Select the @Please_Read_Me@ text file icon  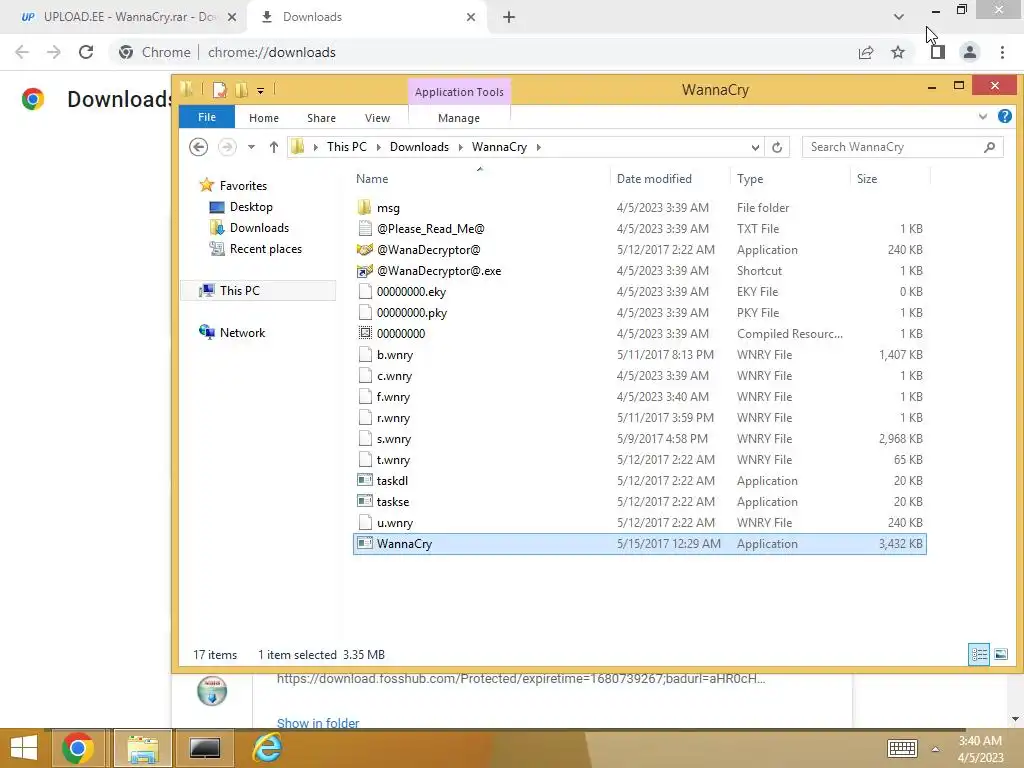tap(364, 229)
